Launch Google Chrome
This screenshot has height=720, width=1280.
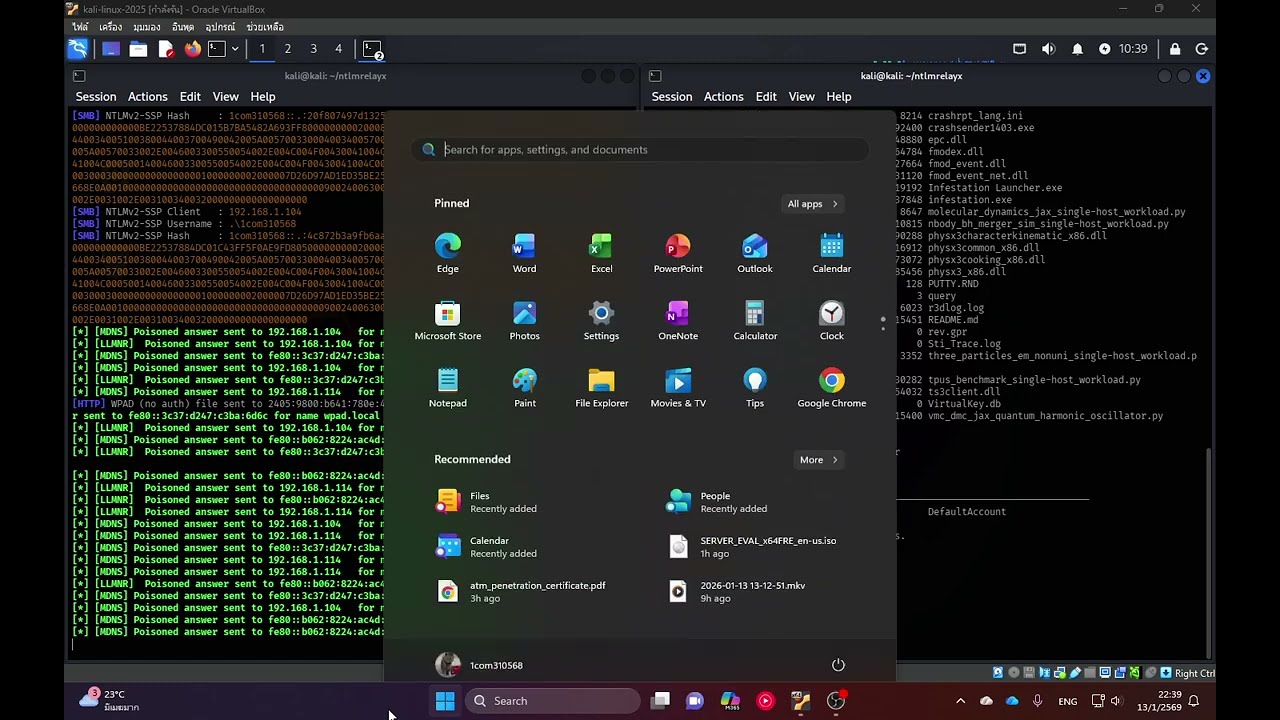(x=832, y=388)
